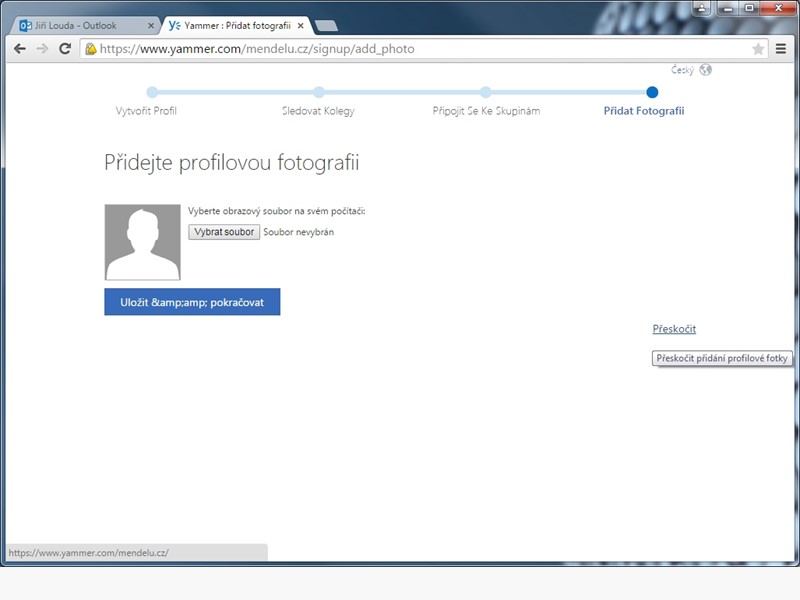Image resolution: width=800 pixels, height=600 pixels.
Task: Click the Vytvořit Profil progress step
Action: pos(146,111)
